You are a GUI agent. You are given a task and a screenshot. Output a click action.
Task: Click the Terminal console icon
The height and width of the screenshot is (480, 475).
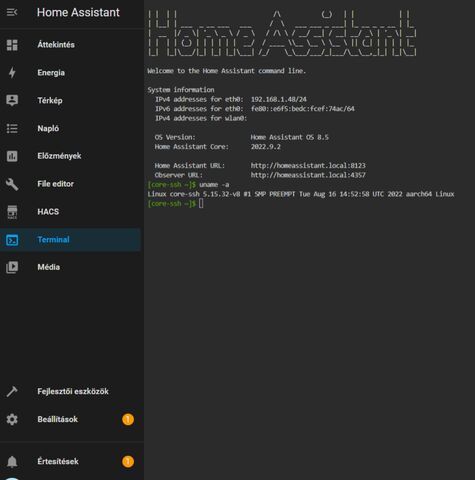tap(12, 240)
